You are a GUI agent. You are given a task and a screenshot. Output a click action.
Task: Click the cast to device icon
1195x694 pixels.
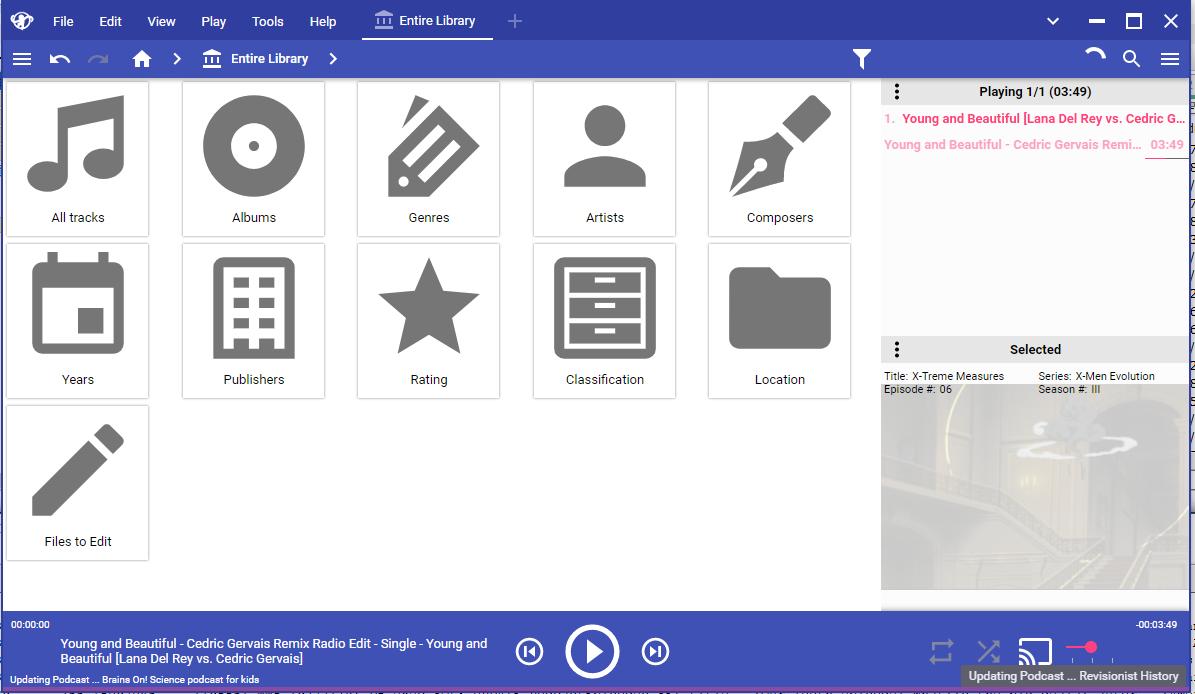coord(1035,651)
